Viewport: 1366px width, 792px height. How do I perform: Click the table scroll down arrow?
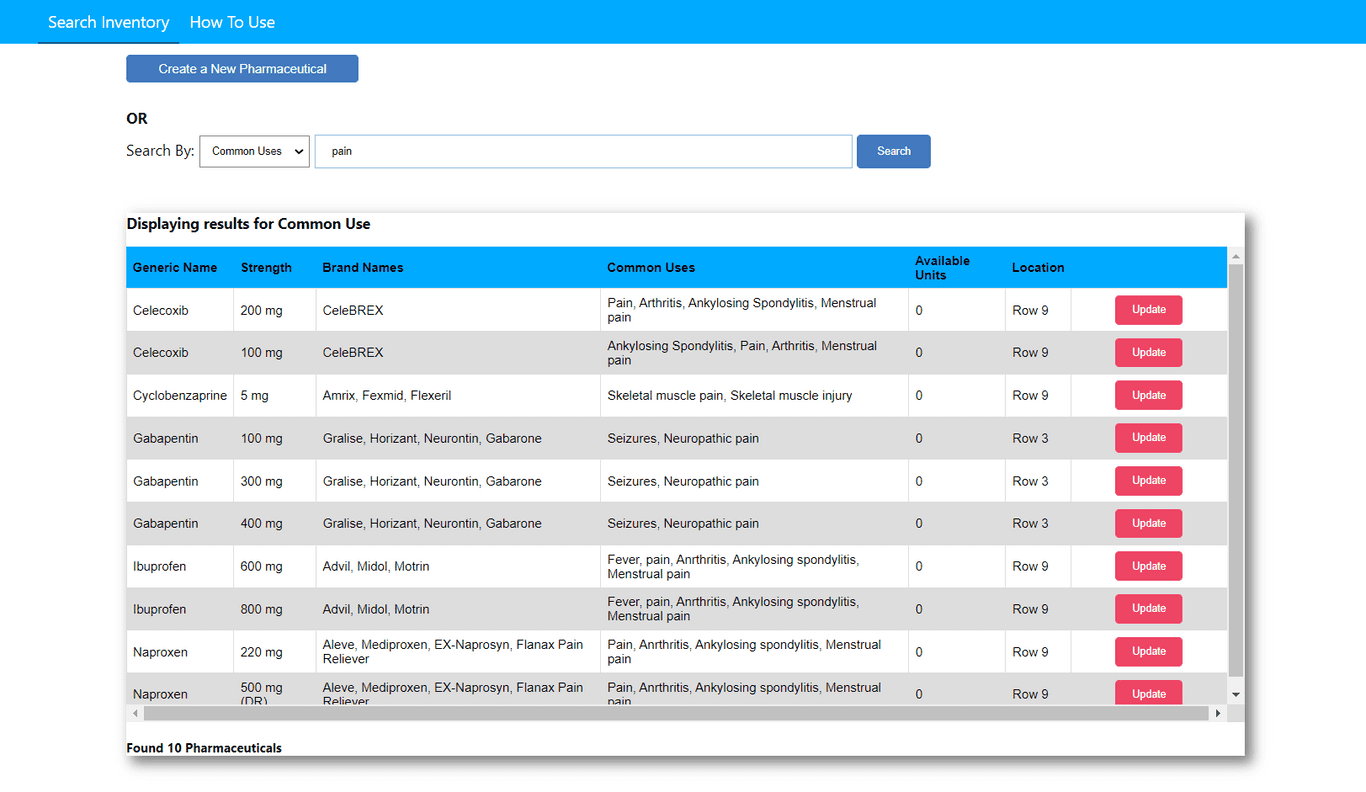(x=1236, y=695)
